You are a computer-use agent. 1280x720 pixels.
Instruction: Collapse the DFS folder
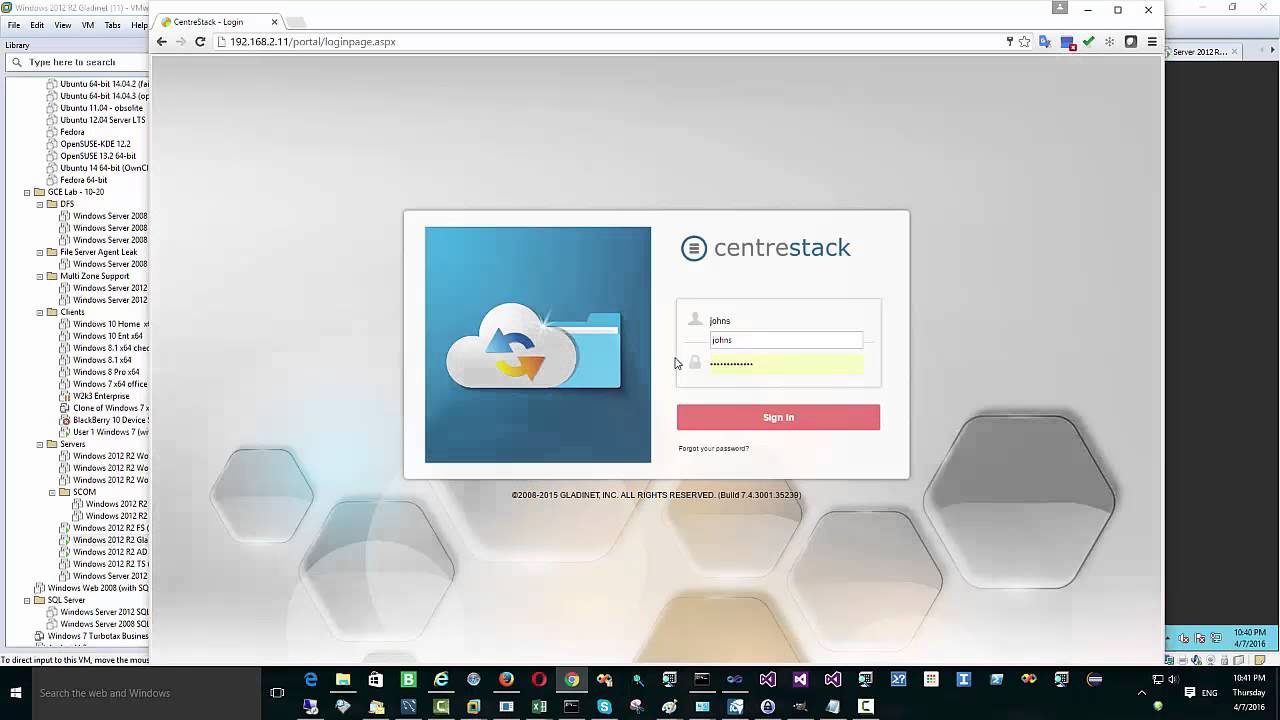point(40,204)
